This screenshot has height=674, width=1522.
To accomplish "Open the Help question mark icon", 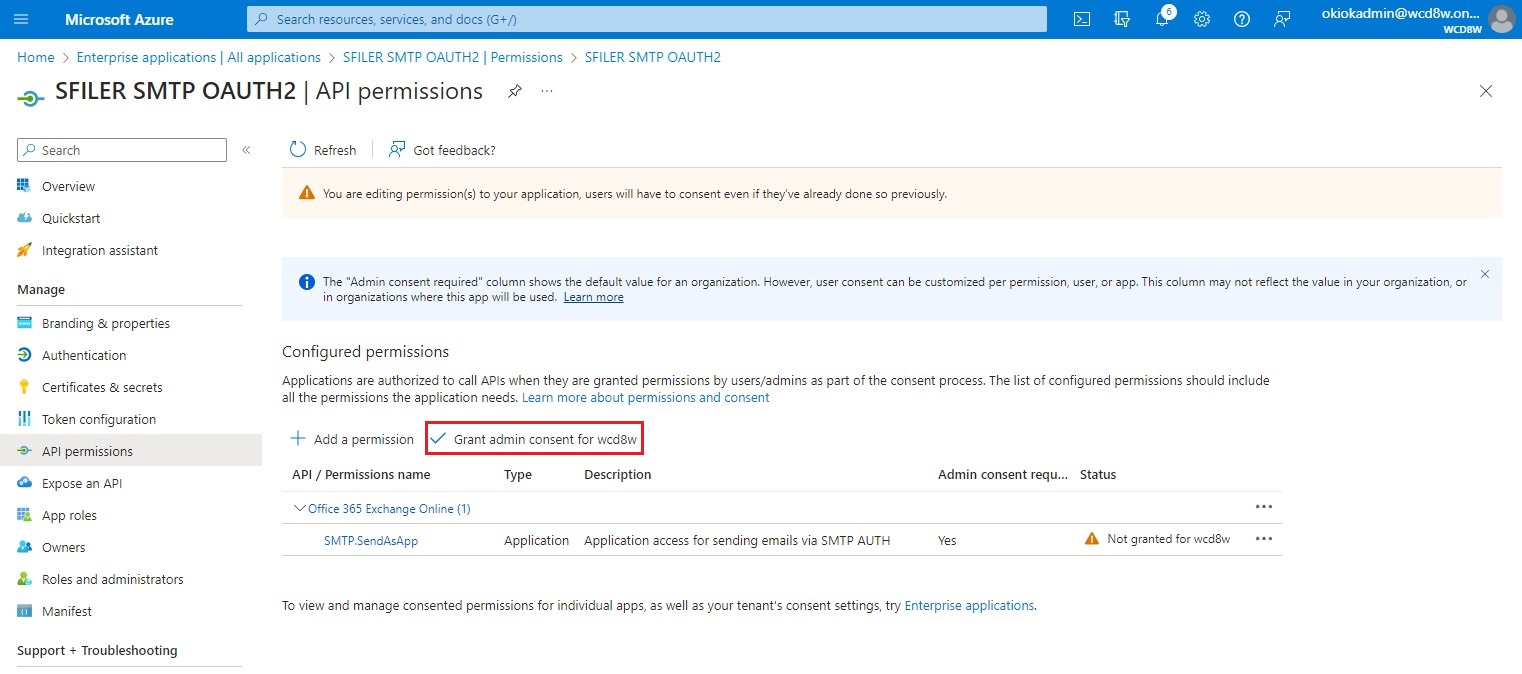I will point(1242,19).
